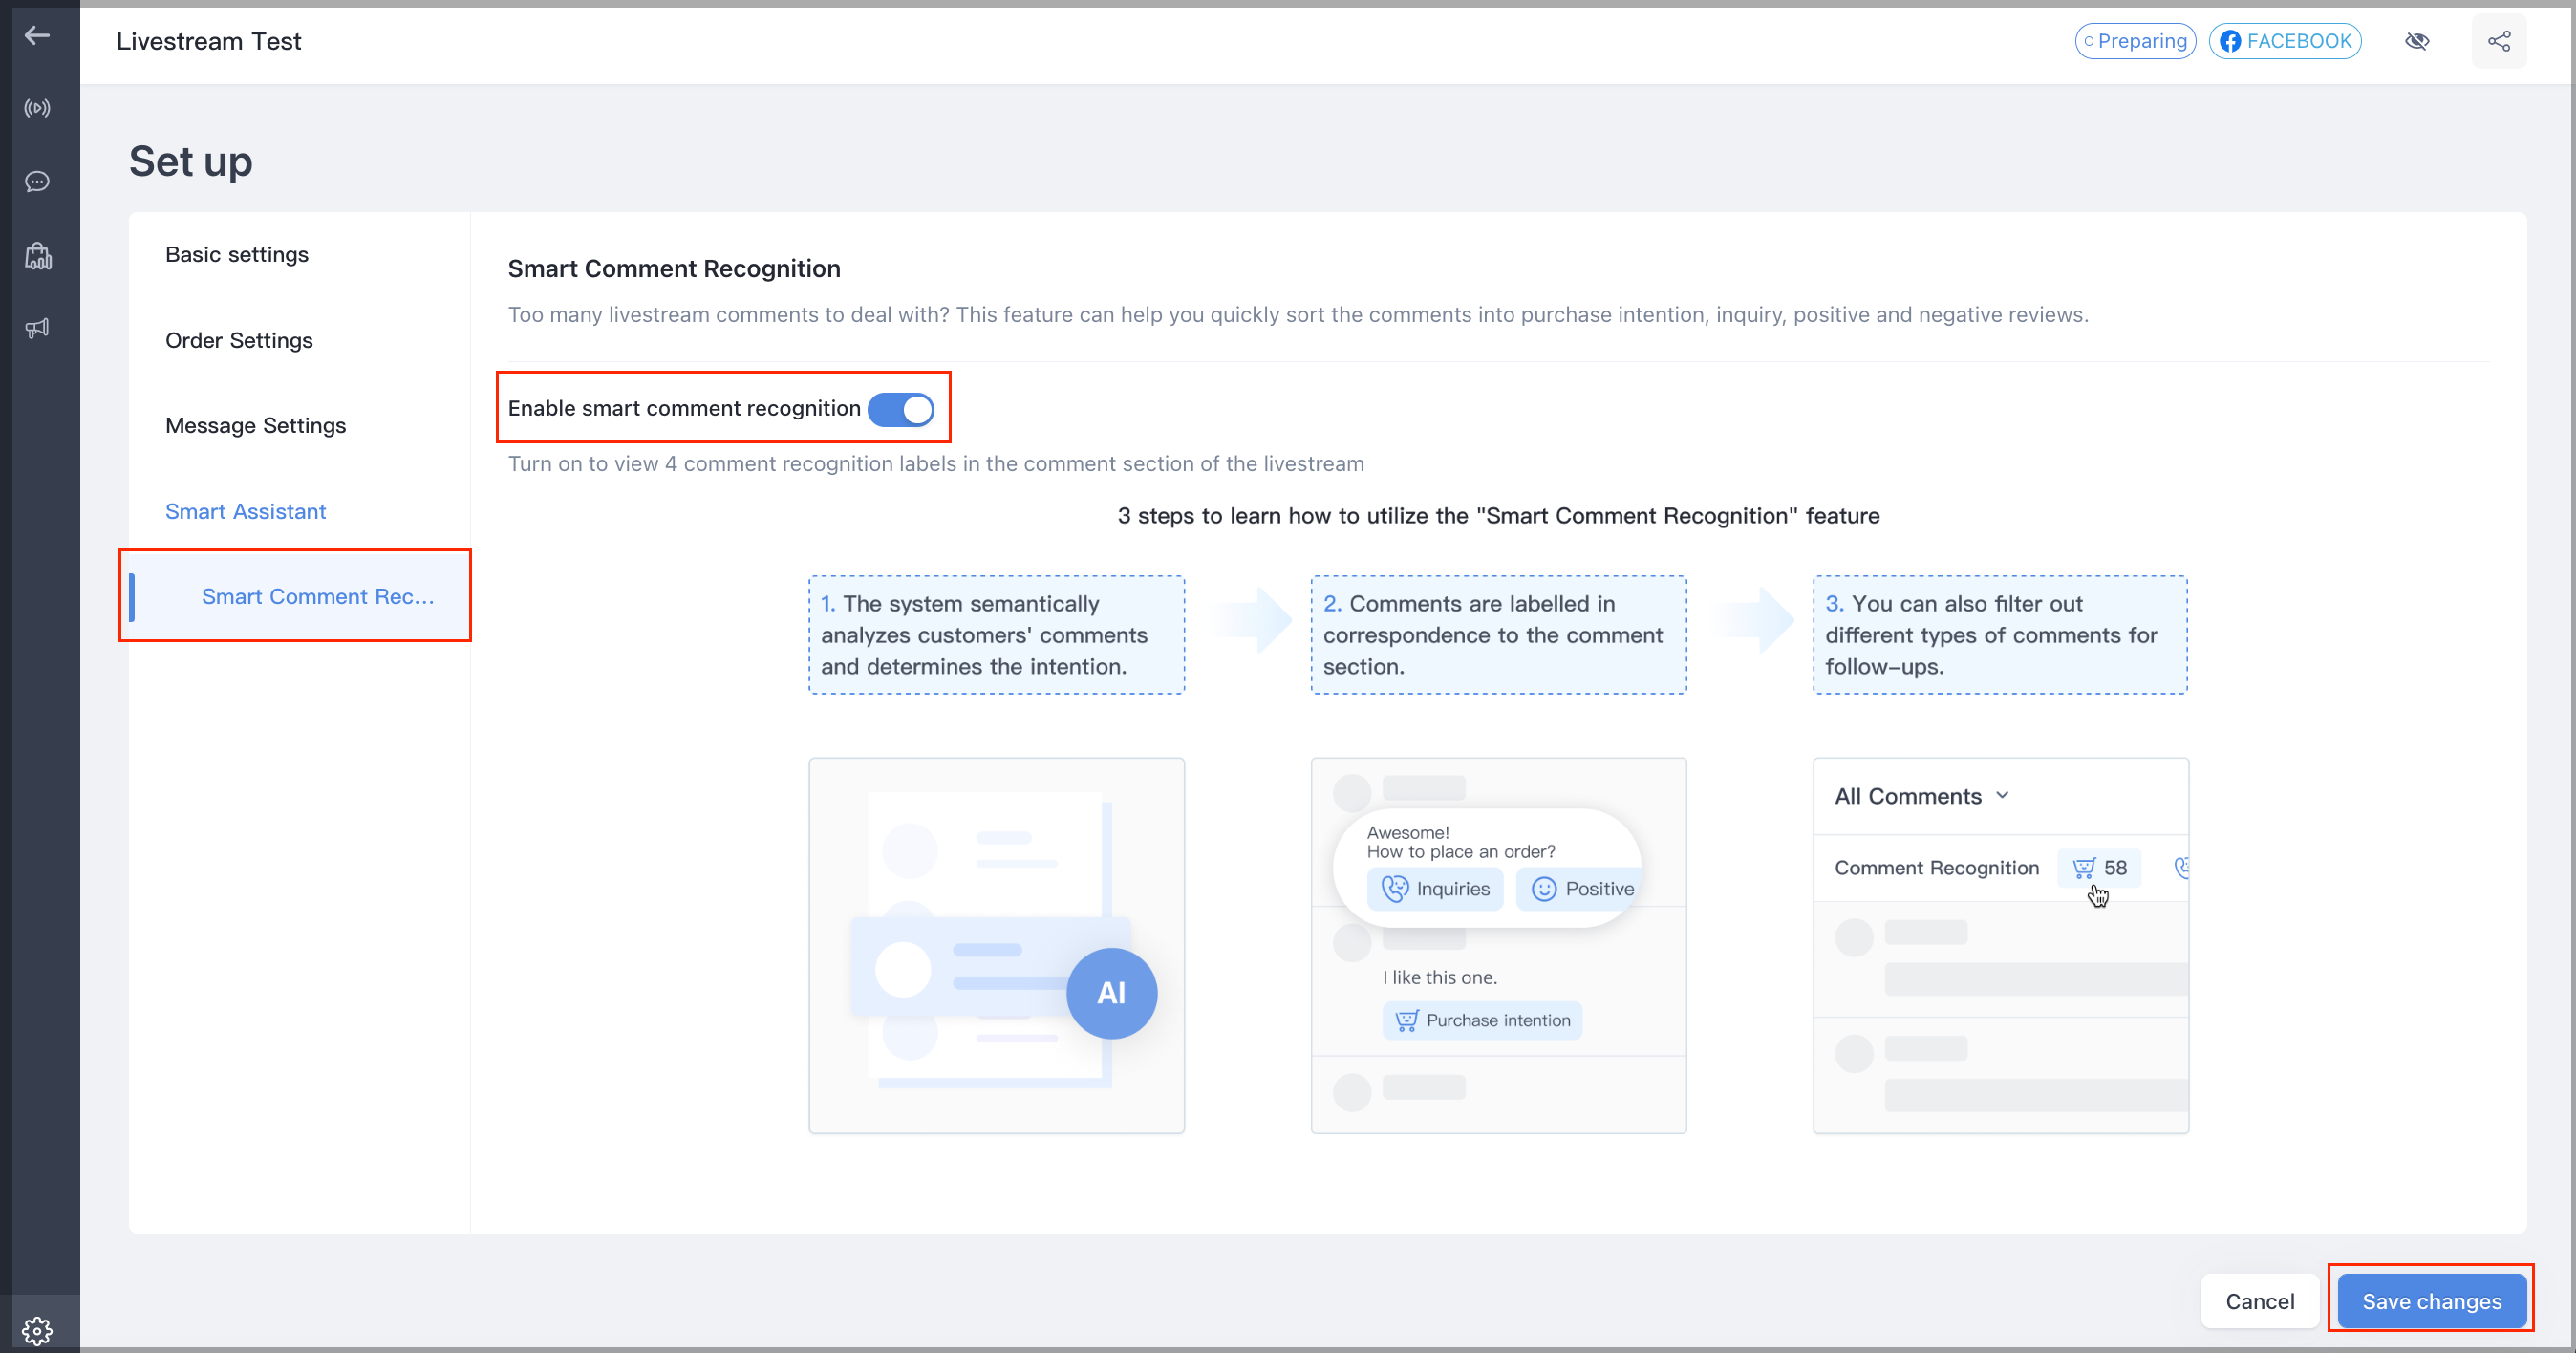Image resolution: width=2576 pixels, height=1353 pixels.
Task: Click the shopping cart count 58 badge
Action: pyautogui.click(x=2099, y=868)
